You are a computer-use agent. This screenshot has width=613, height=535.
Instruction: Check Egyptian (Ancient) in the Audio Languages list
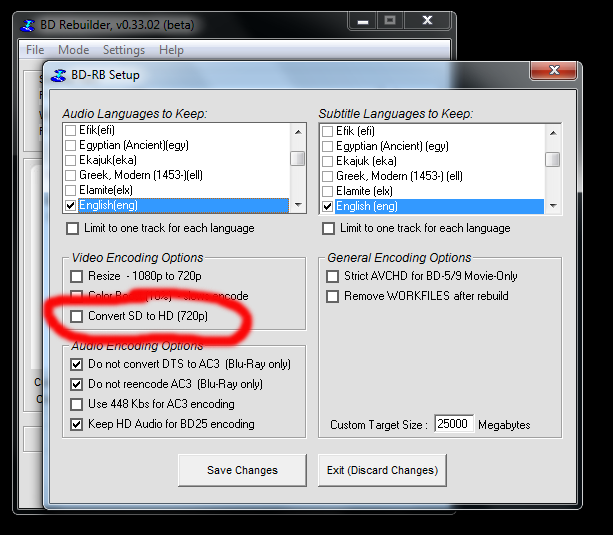[x=70, y=145]
